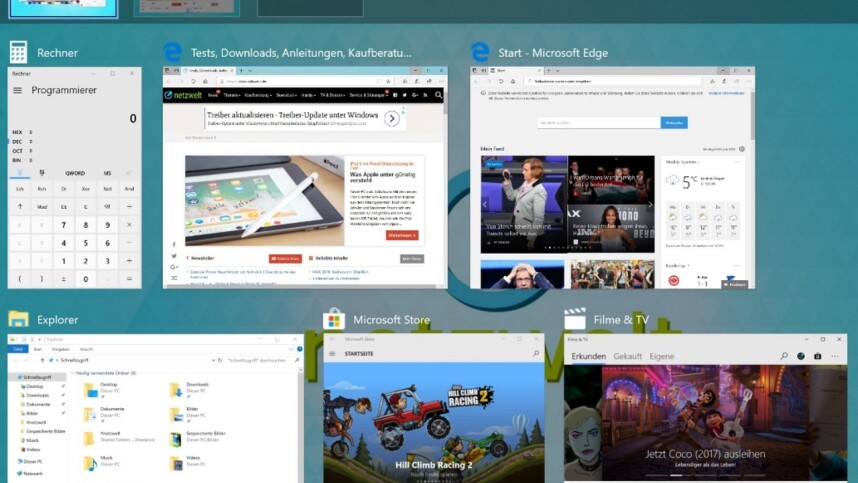Image resolution: width=858 pixels, height=483 pixels.
Task: Cycle the QWORD word size in Rechner
Action: [x=75, y=173]
